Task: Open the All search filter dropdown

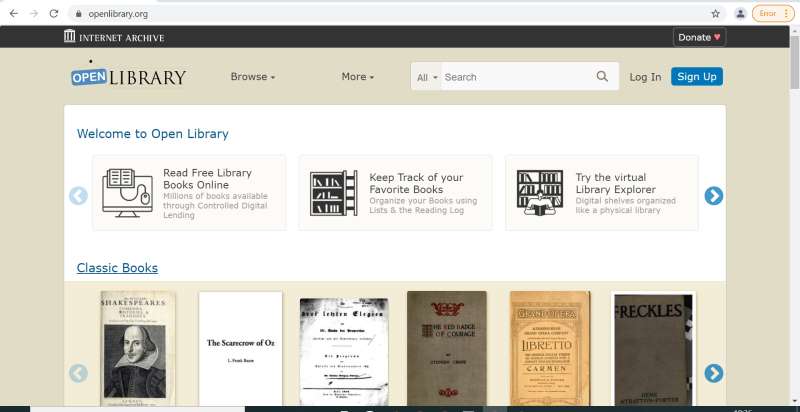Action: pos(427,77)
